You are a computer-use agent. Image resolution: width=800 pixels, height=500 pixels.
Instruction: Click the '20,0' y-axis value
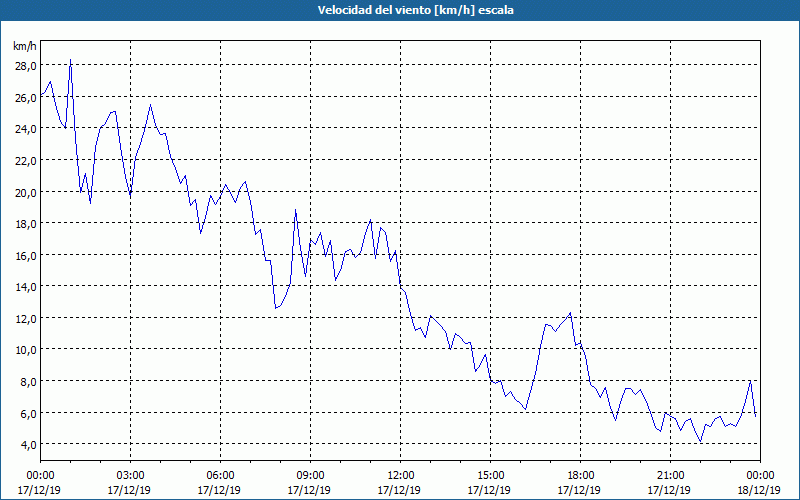coord(26,192)
